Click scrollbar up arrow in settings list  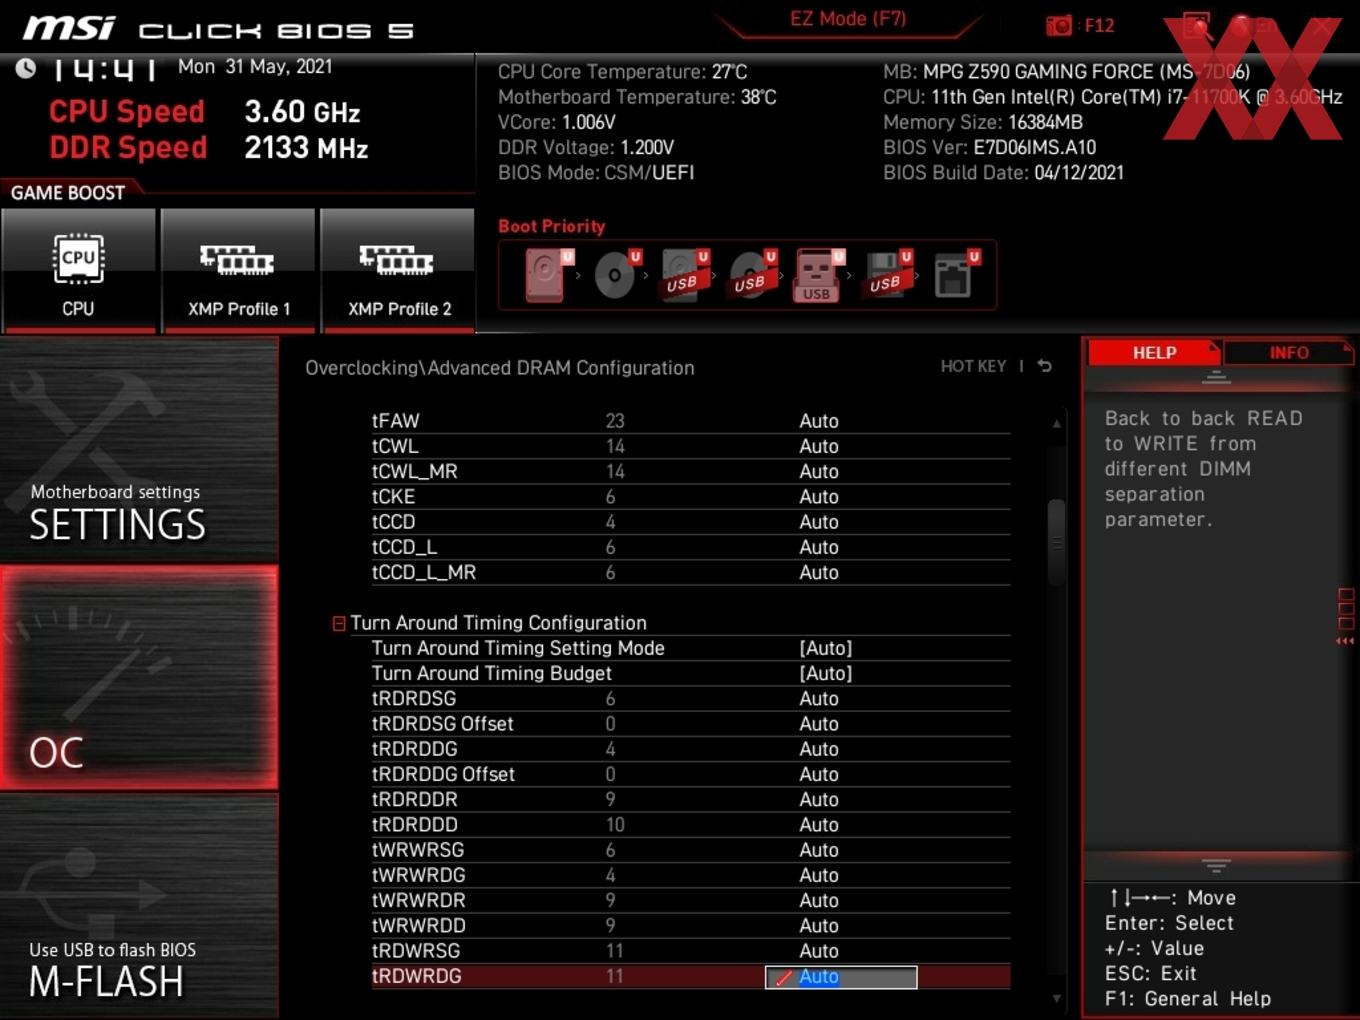click(x=1056, y=424)
